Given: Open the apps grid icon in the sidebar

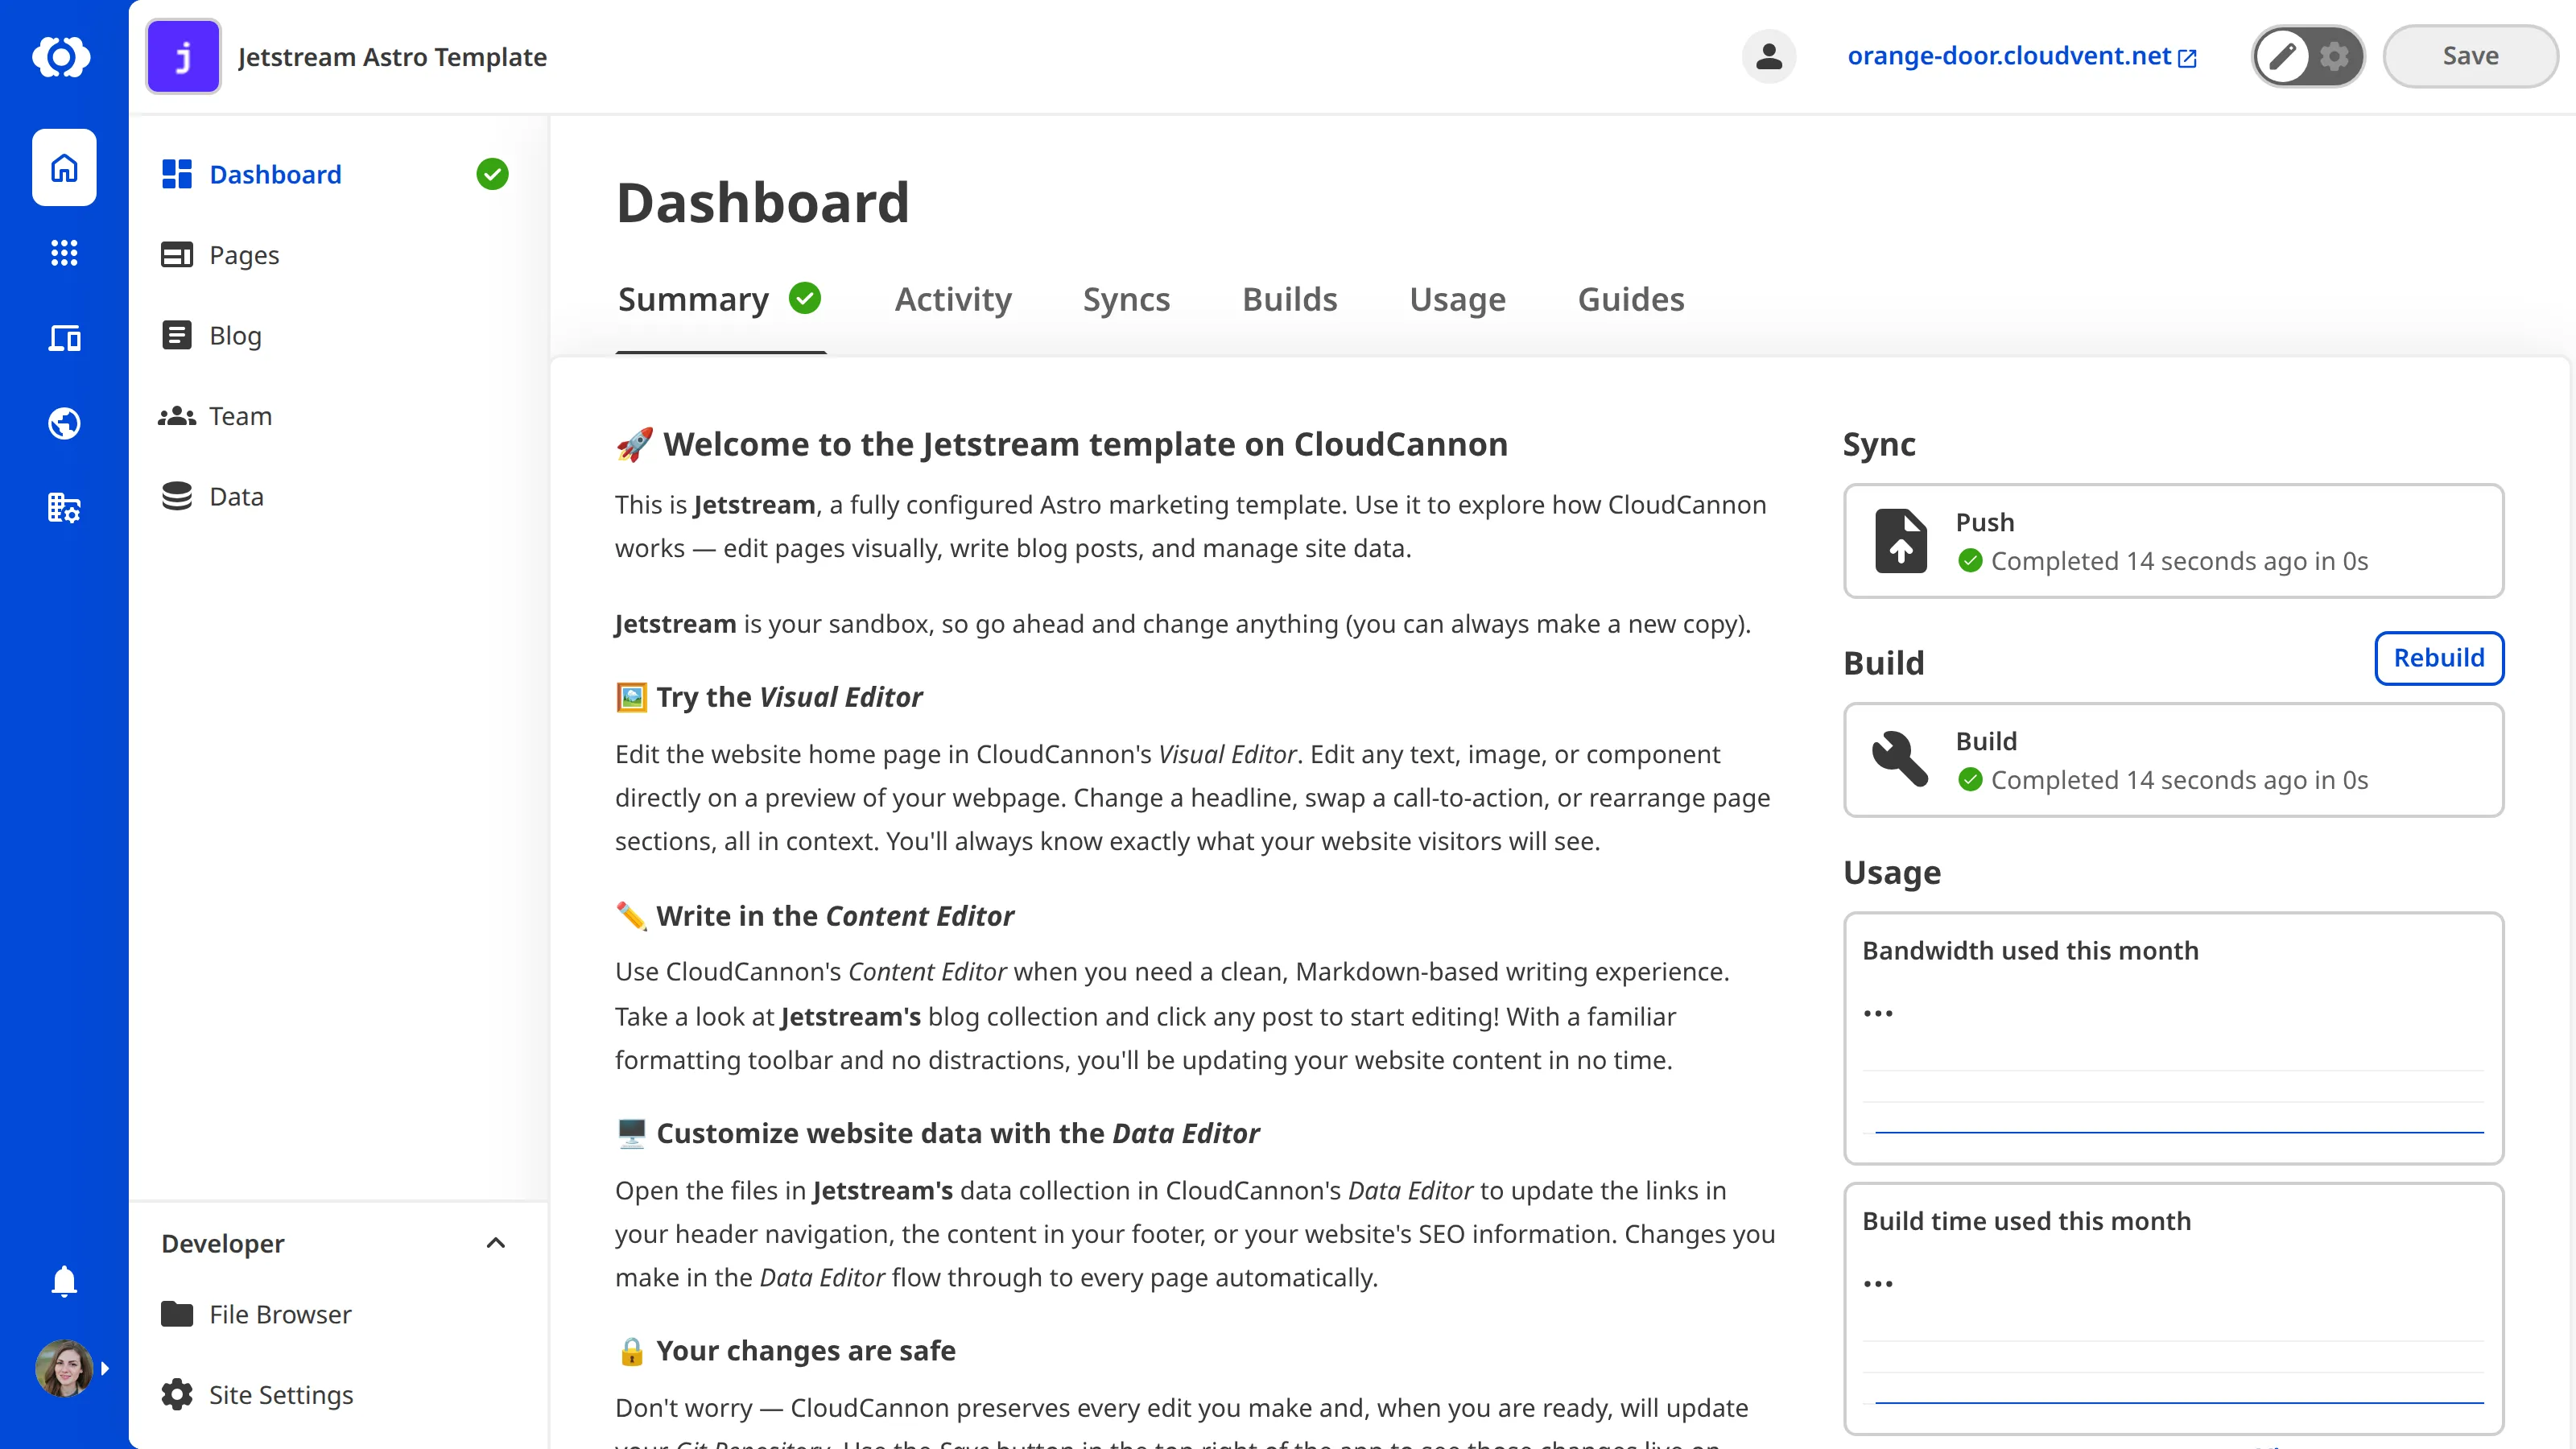Looking at the screenshot, I should tap(63, 253).
